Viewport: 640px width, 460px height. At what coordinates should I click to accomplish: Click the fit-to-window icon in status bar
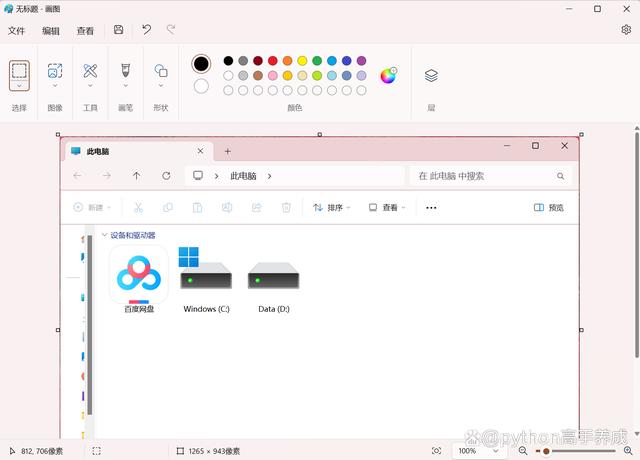[x=436, y=451]
